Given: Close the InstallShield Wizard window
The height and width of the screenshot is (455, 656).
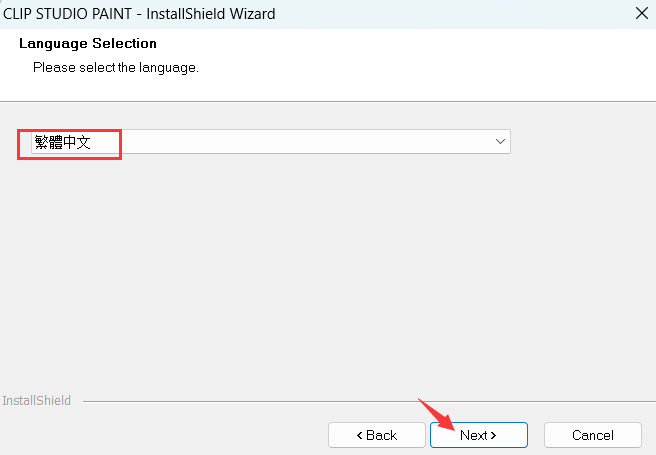Looking at the screenshot, I should [x=640, y=14].
